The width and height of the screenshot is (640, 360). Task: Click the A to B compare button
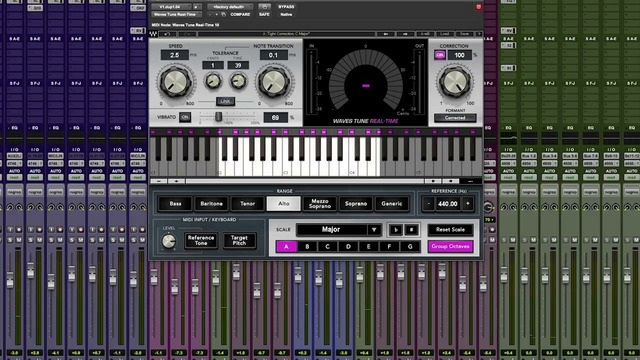pyautogui.click(x=426, y=34)
